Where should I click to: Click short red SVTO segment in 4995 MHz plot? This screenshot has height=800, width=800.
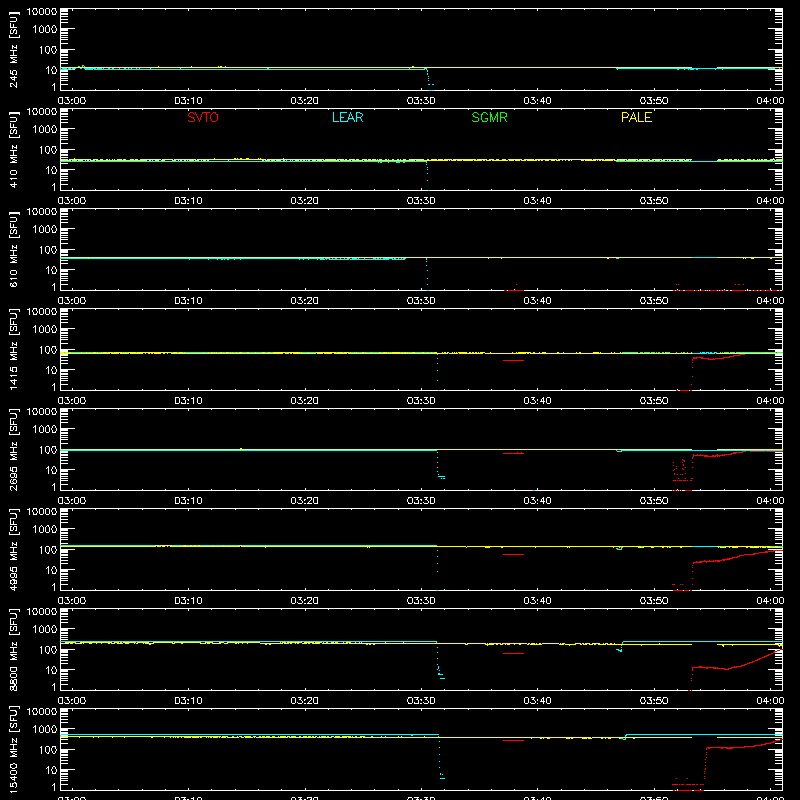[x=513, y=554]
